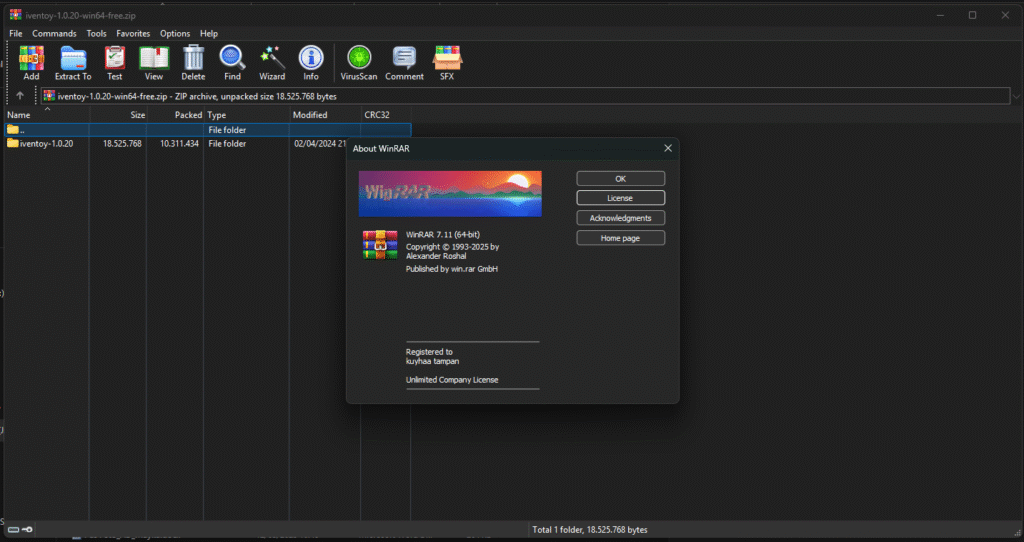Sort by the Name column header
The height and width of the screenshot is (542, 1024).
46,115
